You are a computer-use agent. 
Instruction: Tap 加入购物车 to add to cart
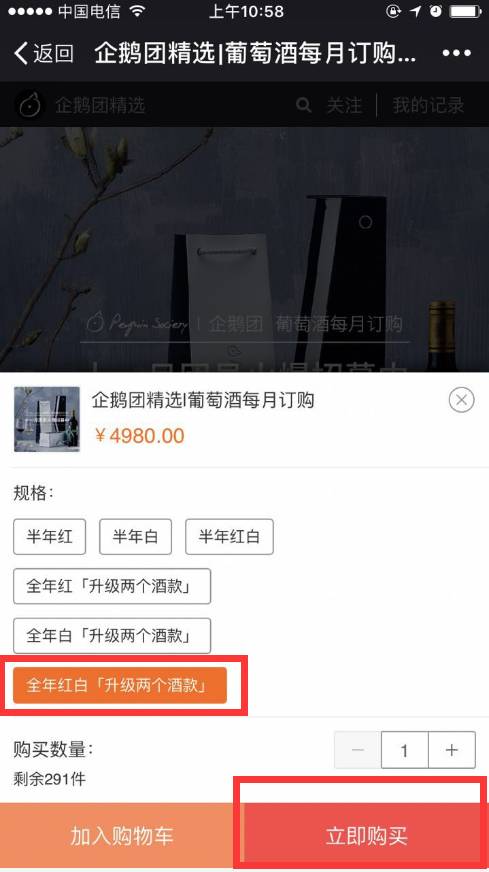122,836
